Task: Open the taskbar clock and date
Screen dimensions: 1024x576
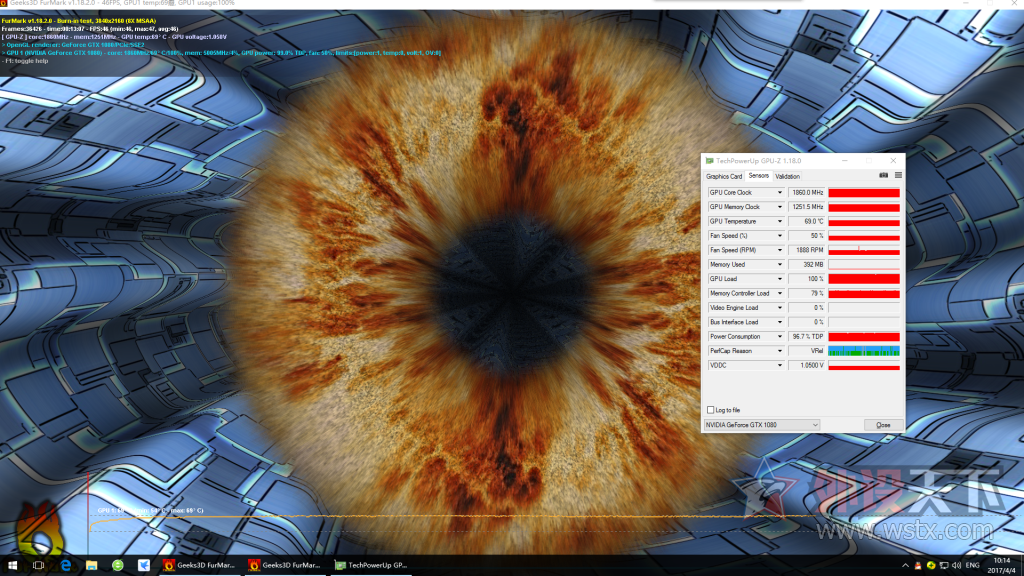Action: click(x=1002, y=566)
